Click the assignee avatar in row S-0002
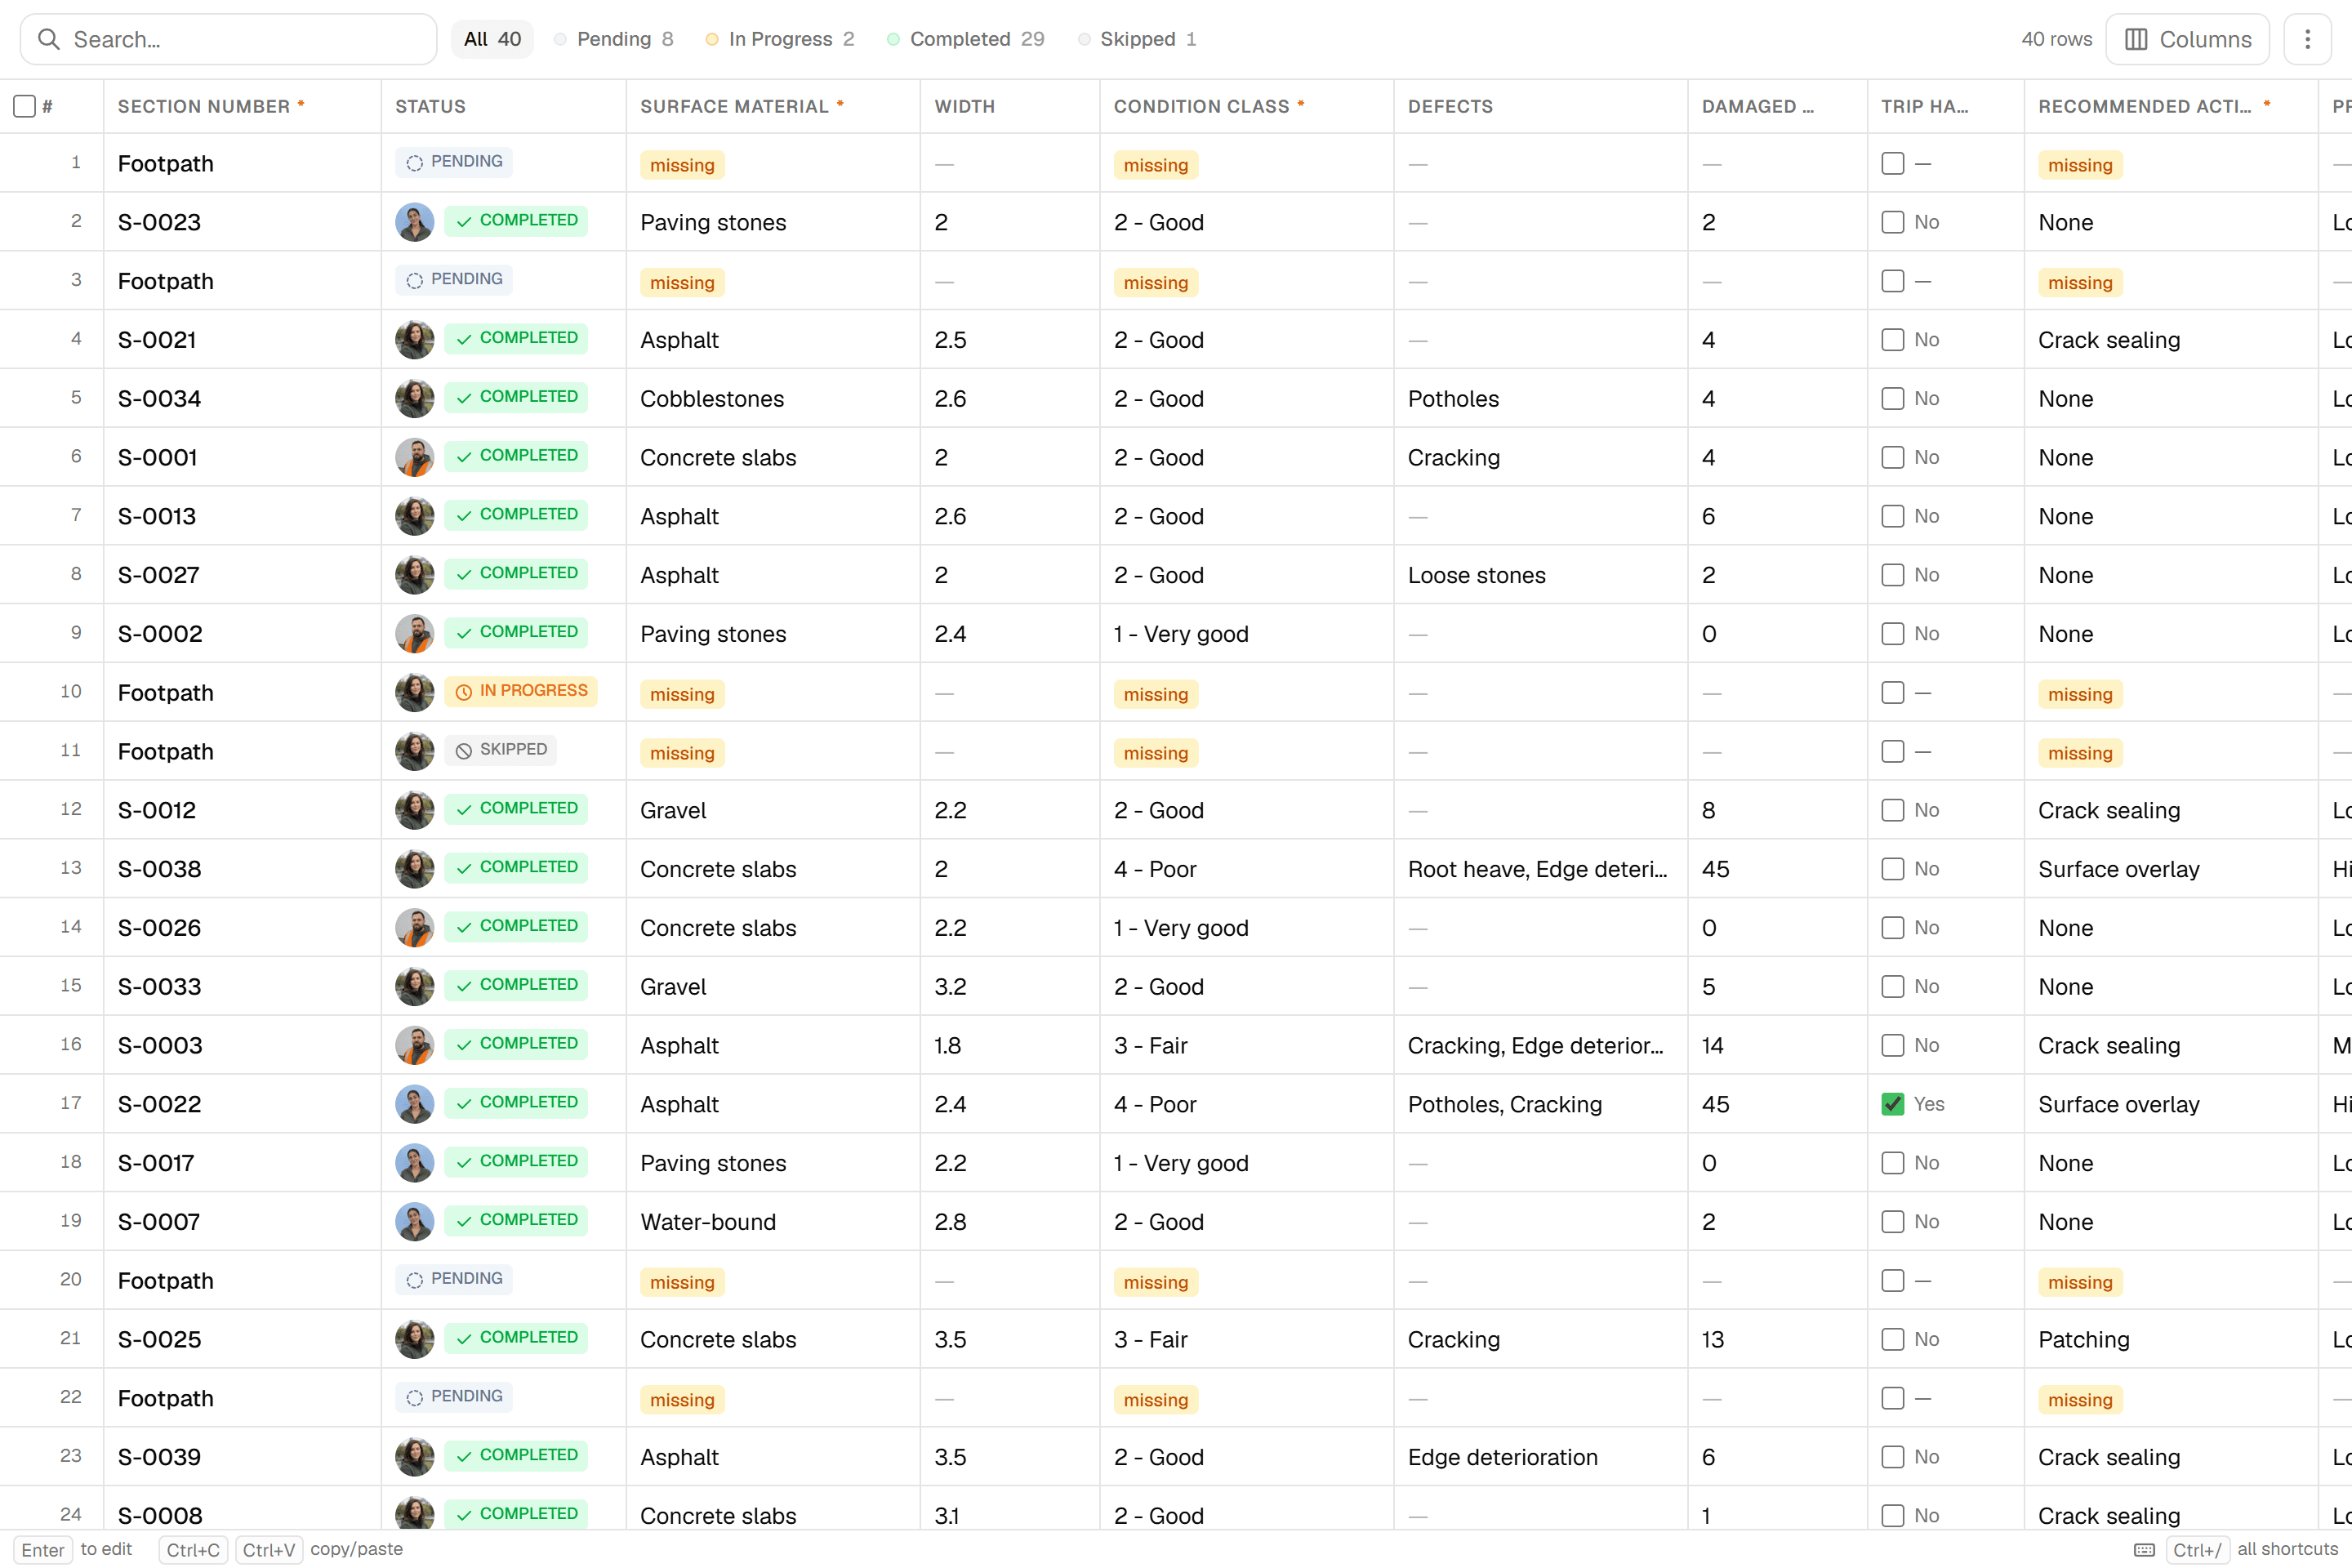2352x1568 pixels. point(414,633)
